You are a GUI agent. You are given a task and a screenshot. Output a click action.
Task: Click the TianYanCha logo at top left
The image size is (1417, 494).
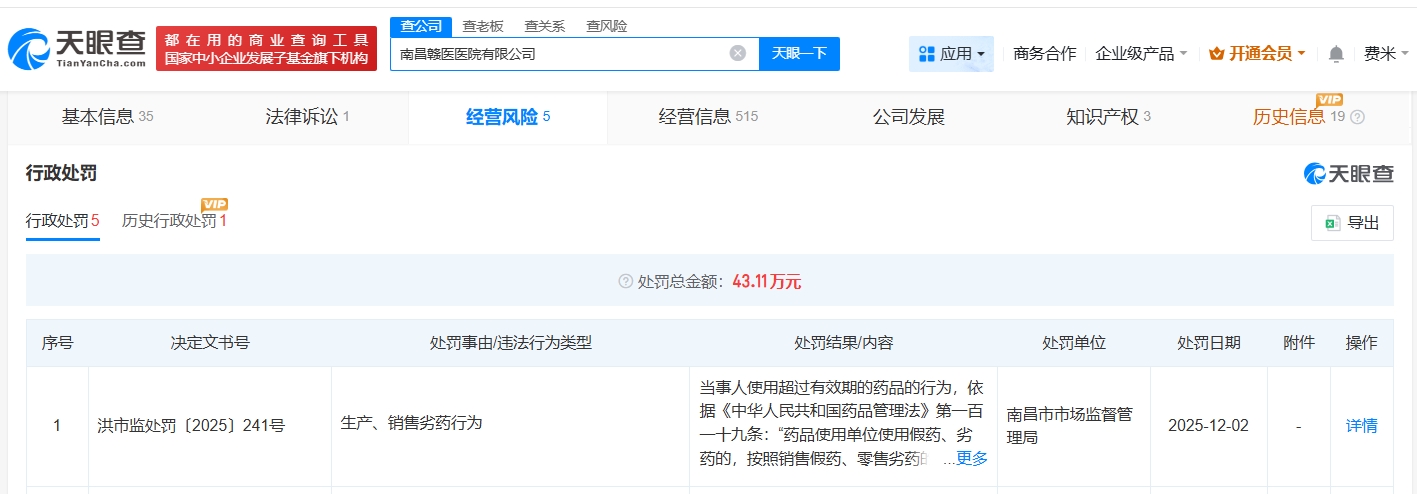[77, 48]
